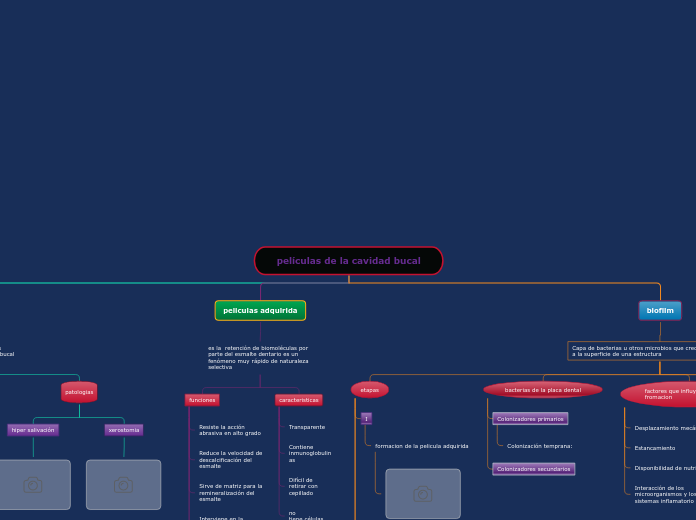Select the 'Capa de bacterias u otros microbios' definition box
This screenshot has height=520, width=696.
click(632, 351)
